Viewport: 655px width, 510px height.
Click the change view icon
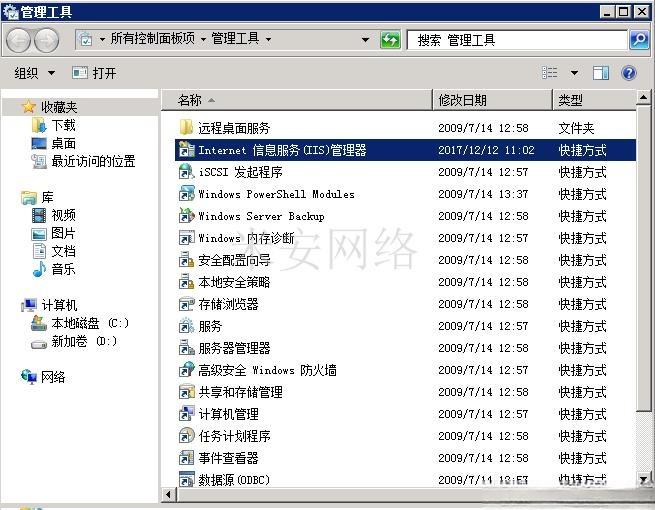(550, 73)
